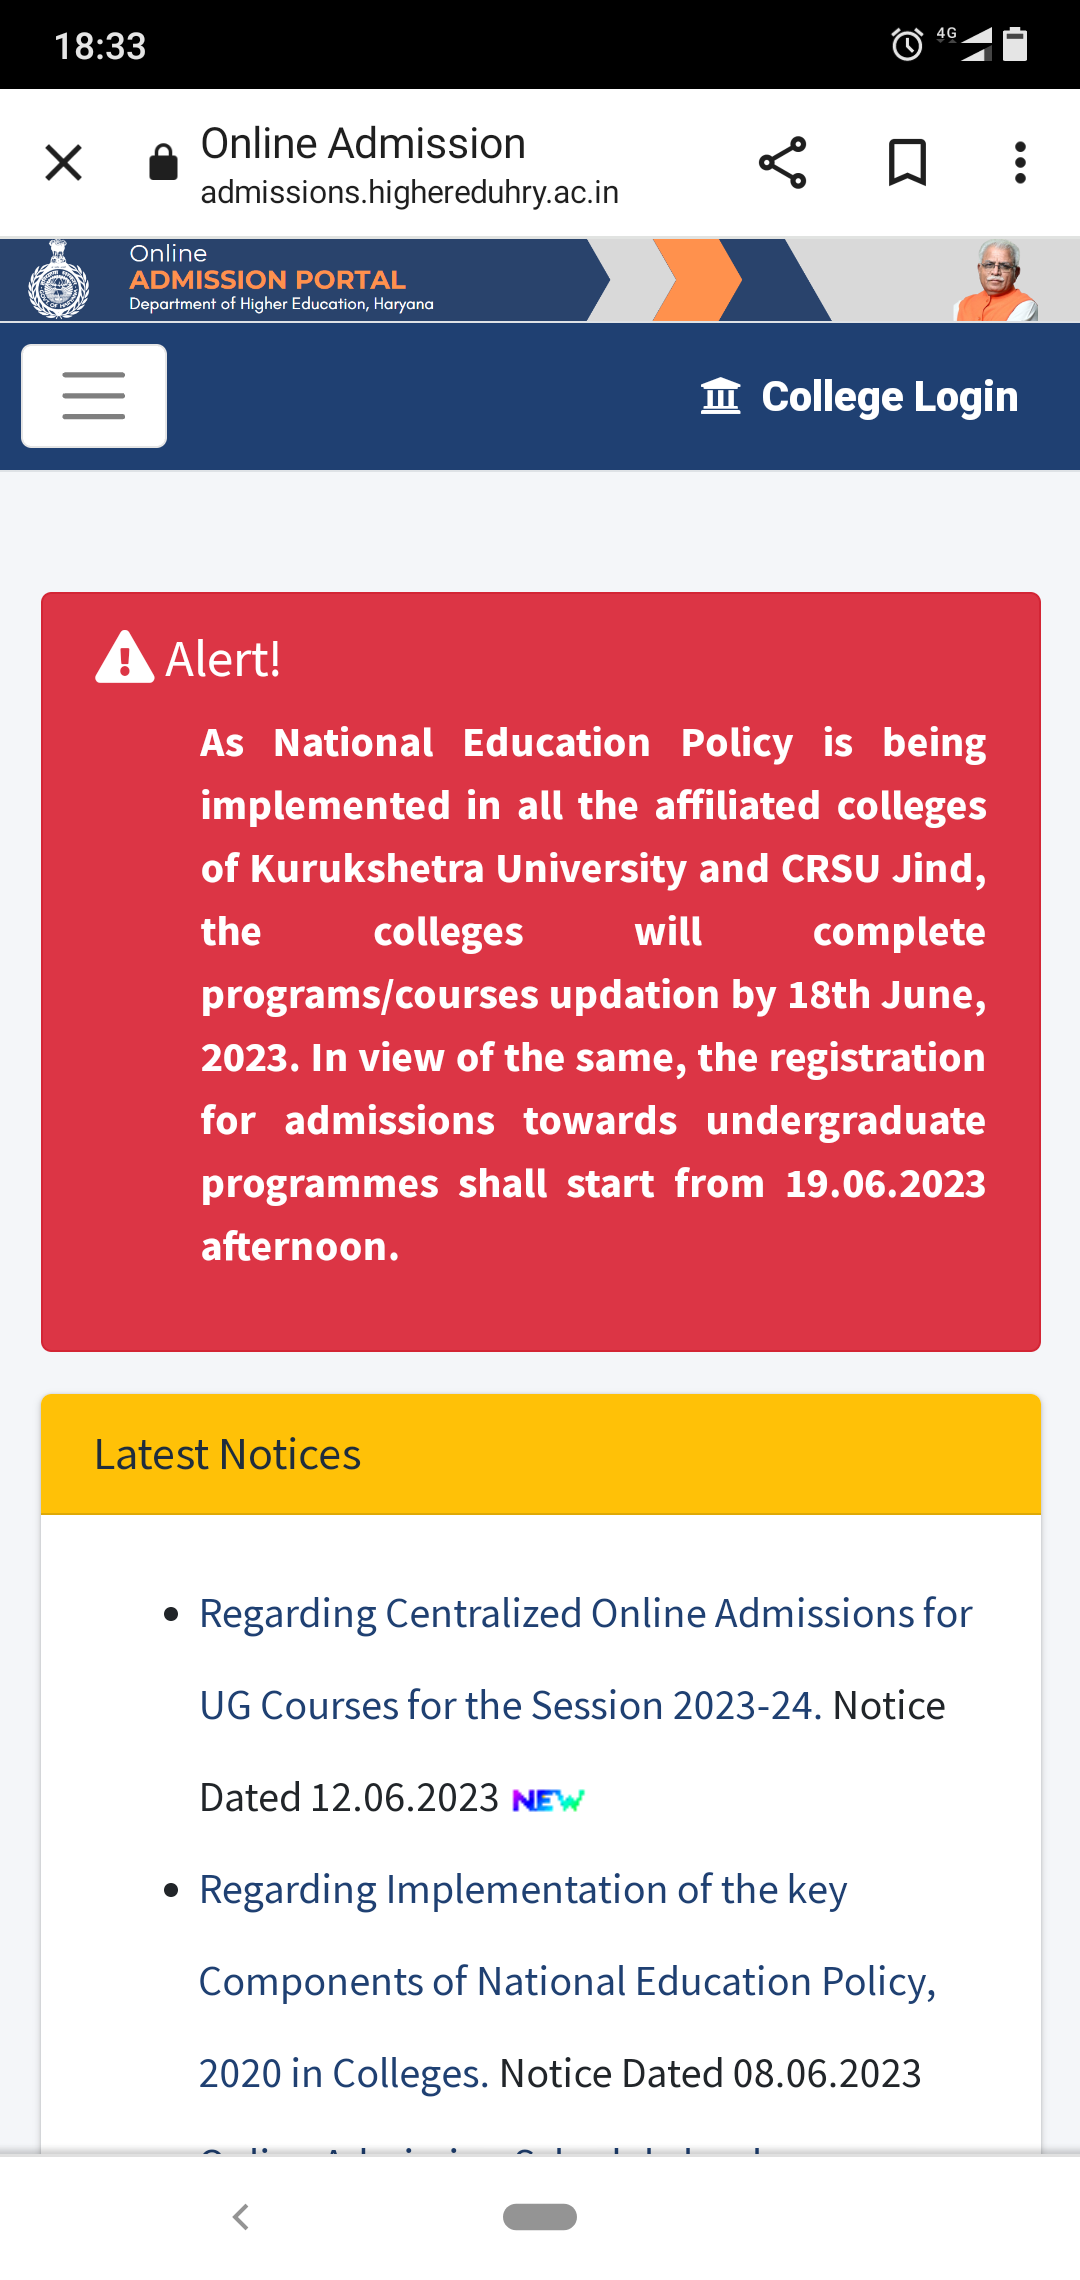The image size is (1080, 2280).
Task: Click the Alert warning triangle icon
Action: [124, 658]
